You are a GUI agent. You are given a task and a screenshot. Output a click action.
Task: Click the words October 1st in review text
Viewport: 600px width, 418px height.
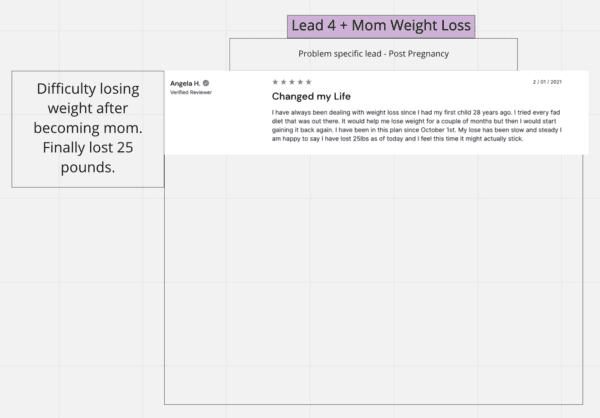tap(438, 130)
